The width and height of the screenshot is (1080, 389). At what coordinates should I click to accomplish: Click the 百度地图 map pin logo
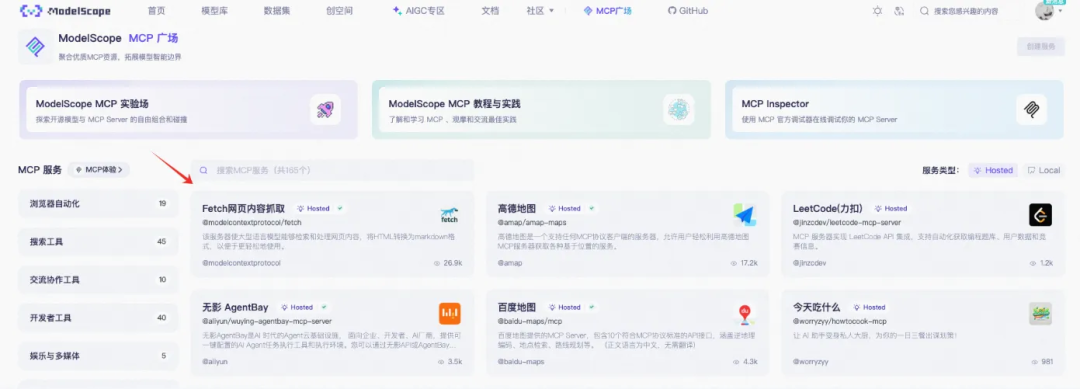pyautogui.click(x=745, y=314)
